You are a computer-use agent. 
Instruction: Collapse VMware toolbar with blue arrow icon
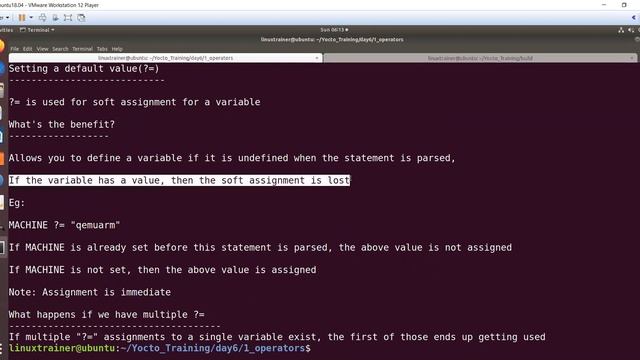point(634,18)
